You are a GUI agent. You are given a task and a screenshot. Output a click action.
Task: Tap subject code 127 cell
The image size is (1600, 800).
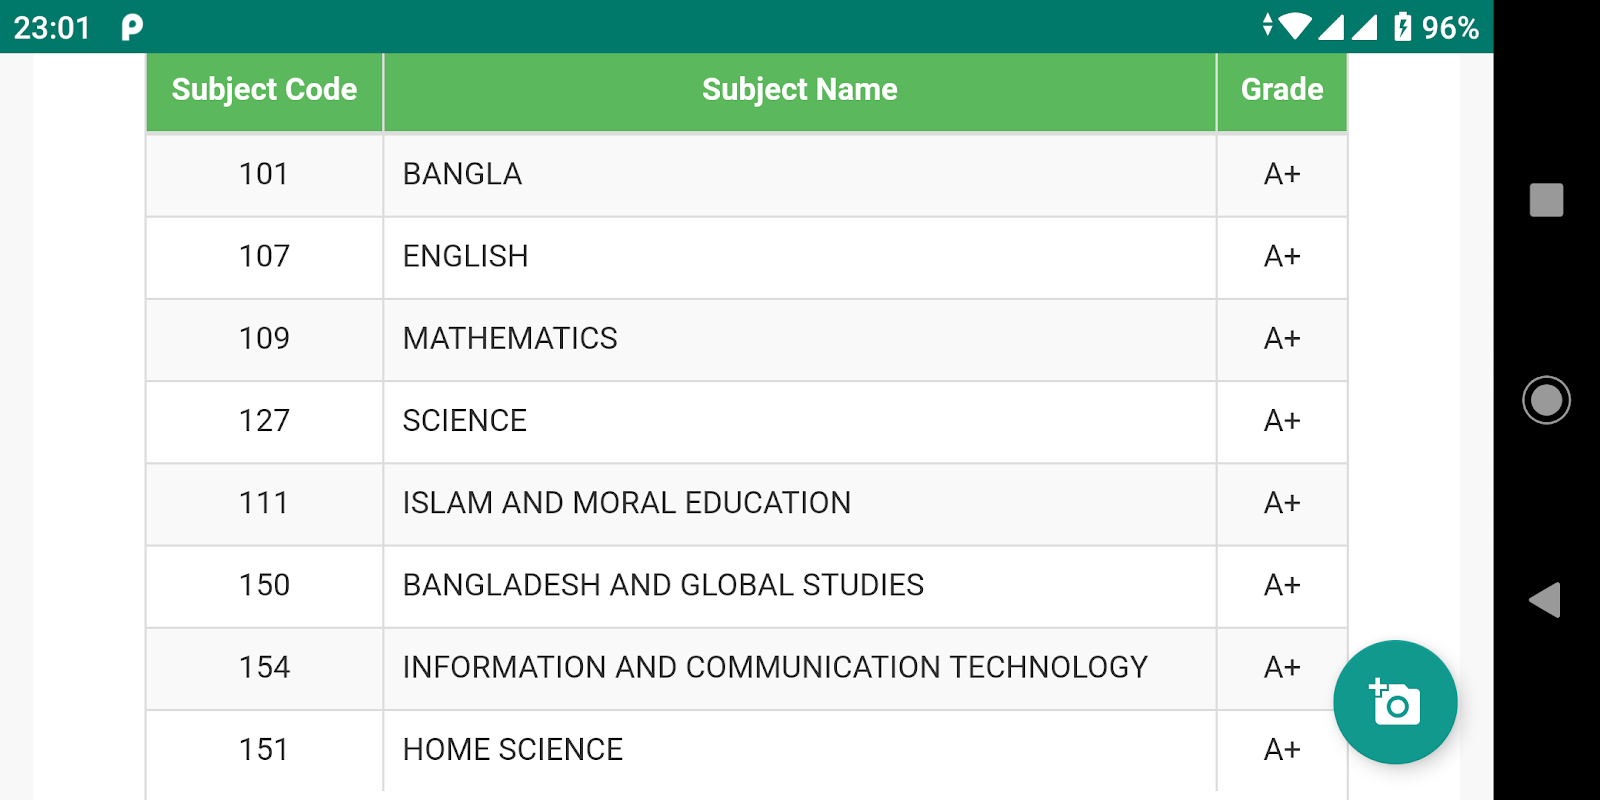tap(264, 421)
